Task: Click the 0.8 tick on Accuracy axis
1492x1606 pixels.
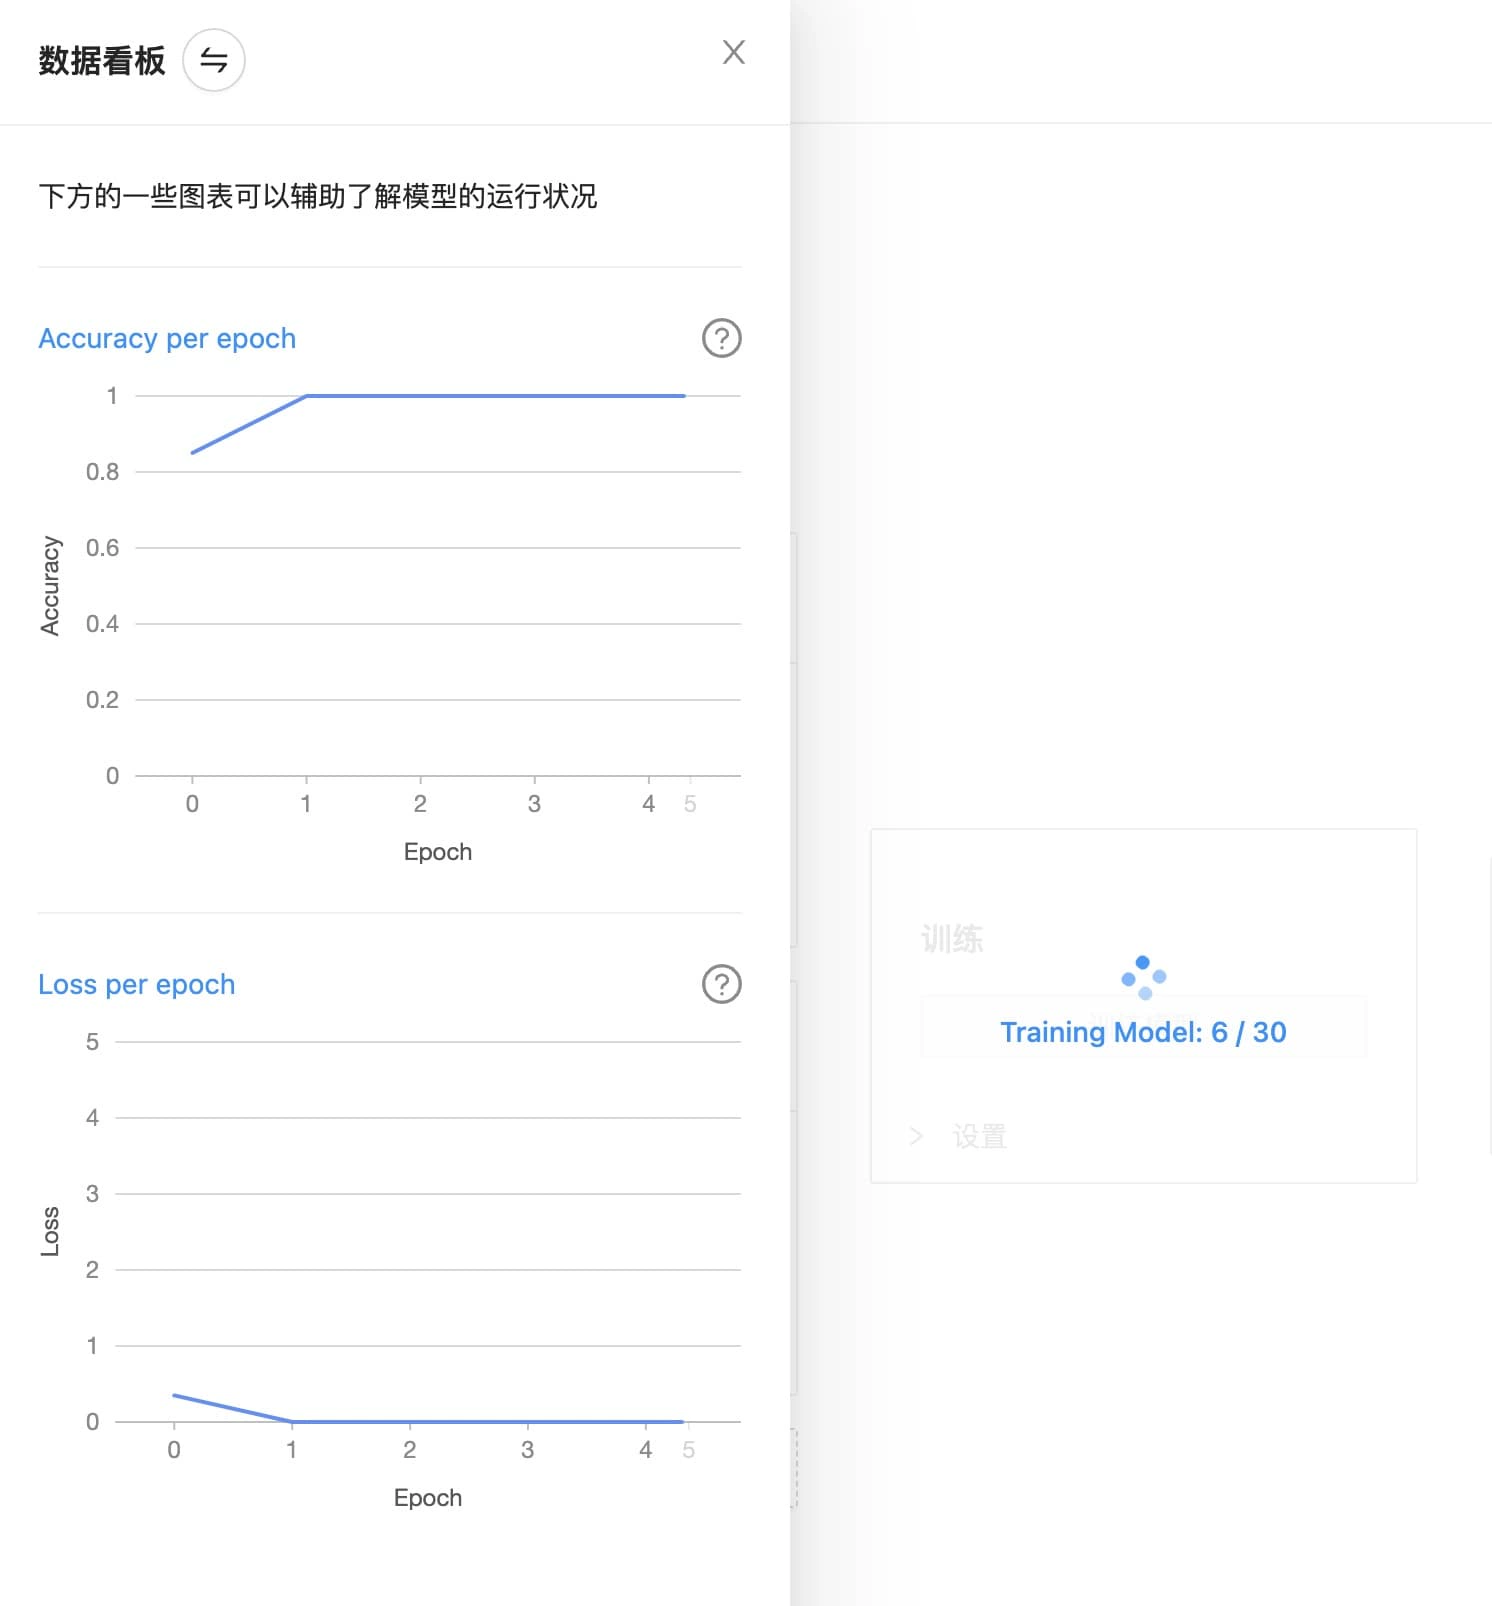Action: point(102,472)
